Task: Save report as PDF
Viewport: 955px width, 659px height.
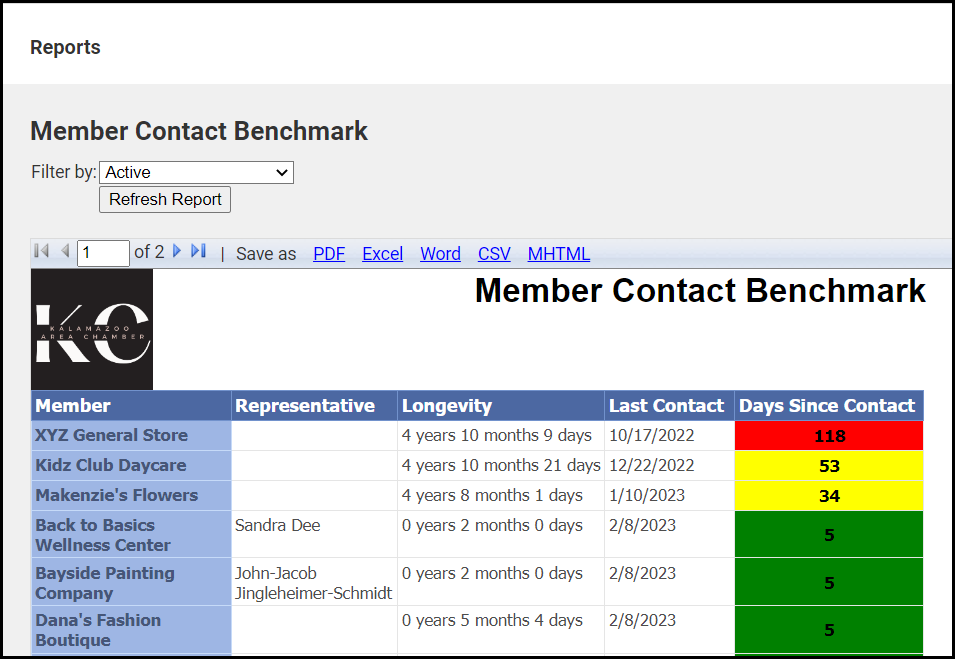Action: [x=329, y=254]
